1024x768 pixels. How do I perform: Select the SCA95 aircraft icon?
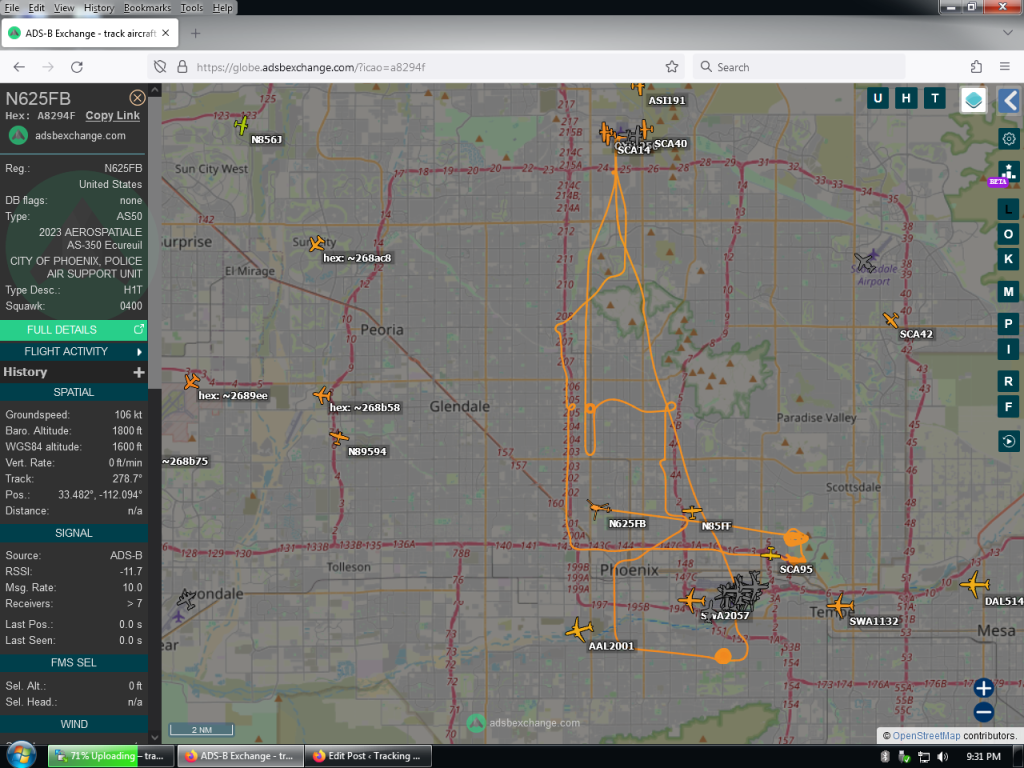[x=771, y=554]
